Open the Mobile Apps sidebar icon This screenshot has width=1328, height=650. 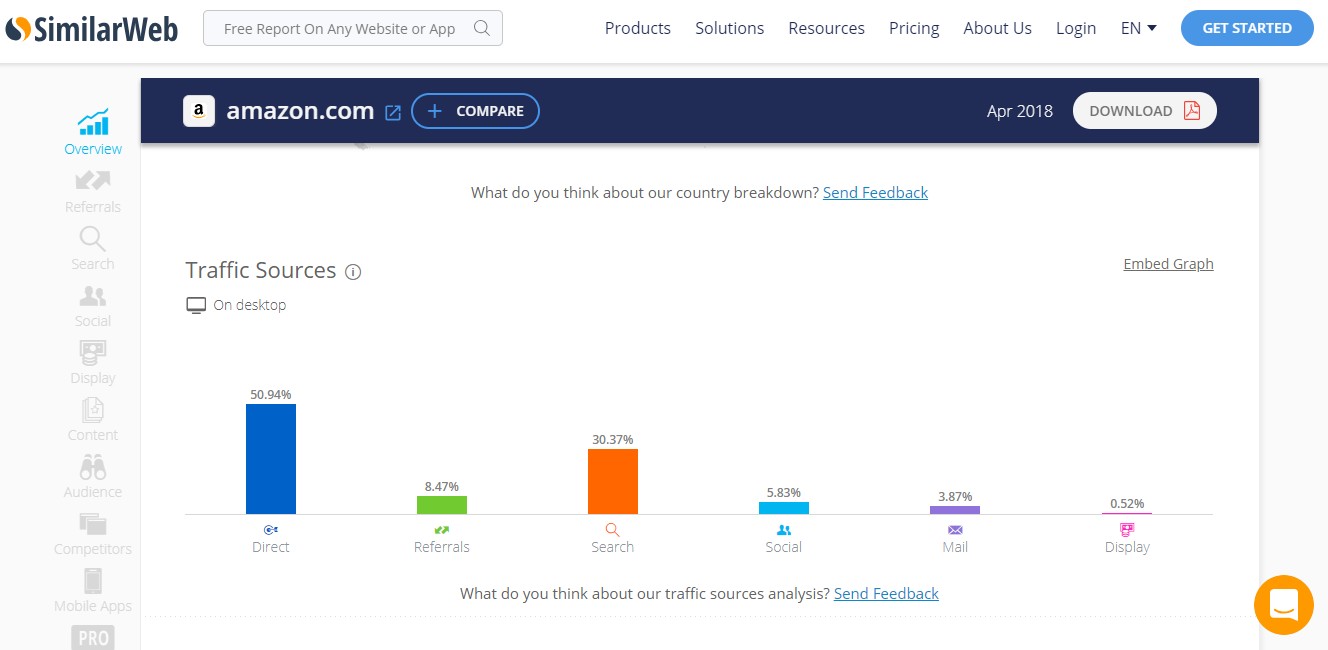tap(93, 580)
